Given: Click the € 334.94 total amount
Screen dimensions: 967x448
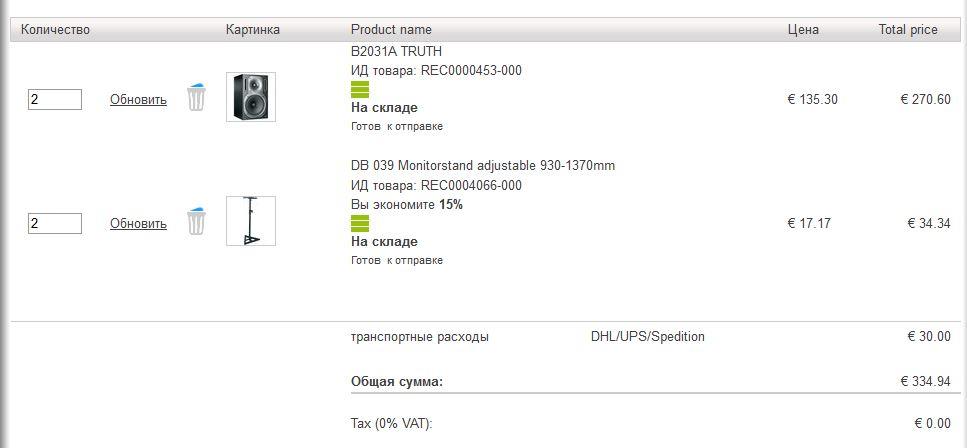Looking at the screenshot, I should (x=925, y=381).
